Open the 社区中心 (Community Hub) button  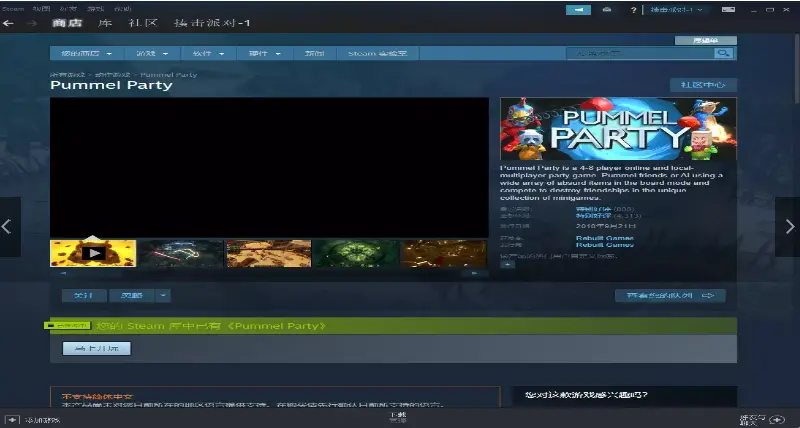click(x=704, y=85)
